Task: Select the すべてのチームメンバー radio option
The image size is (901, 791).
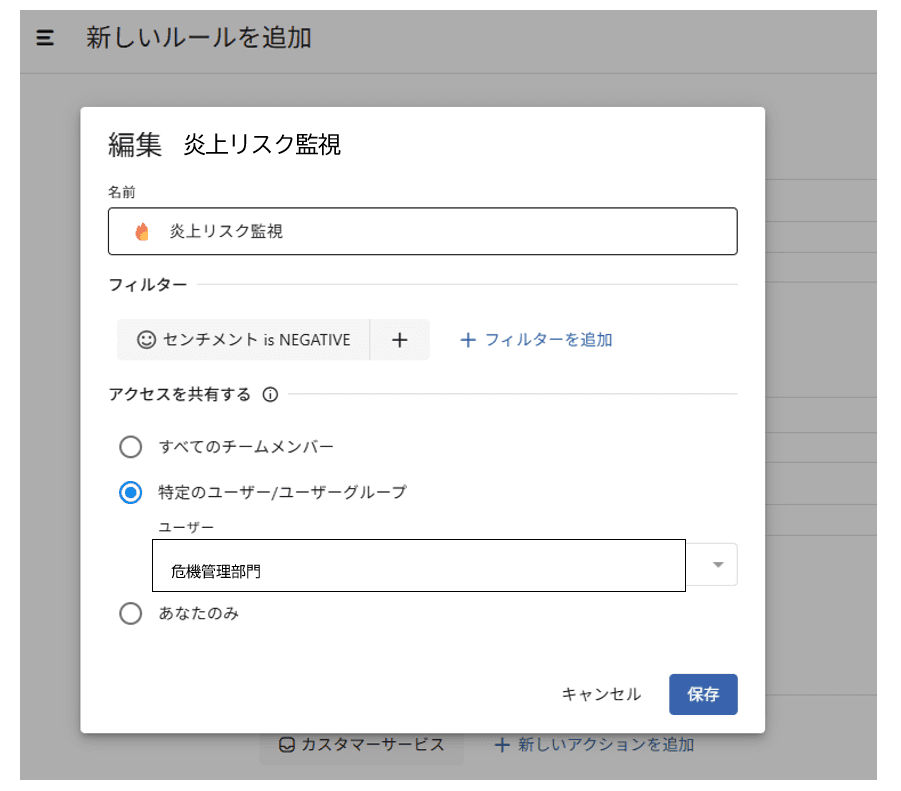Action: click(131, 447)
